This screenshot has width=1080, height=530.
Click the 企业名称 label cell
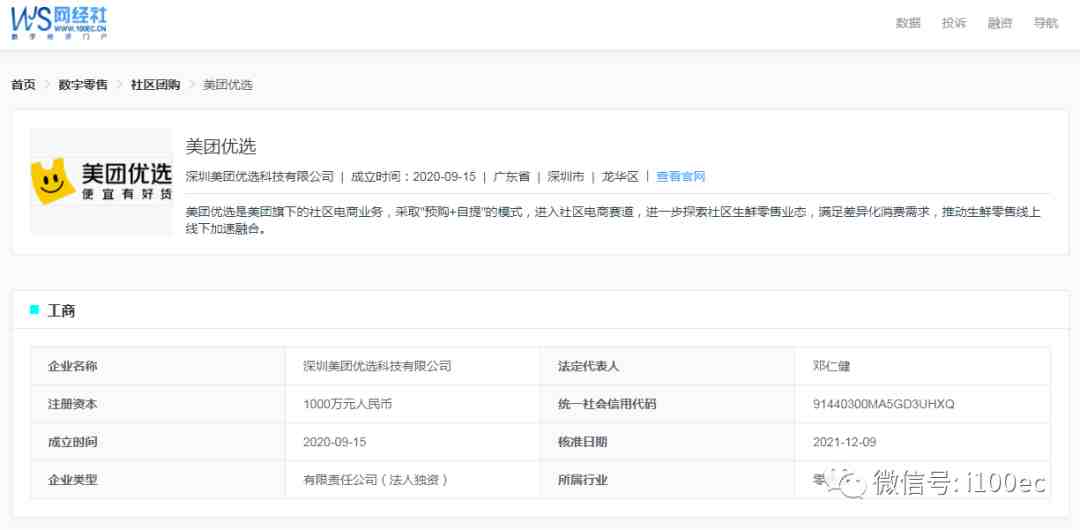pos(158,366)
